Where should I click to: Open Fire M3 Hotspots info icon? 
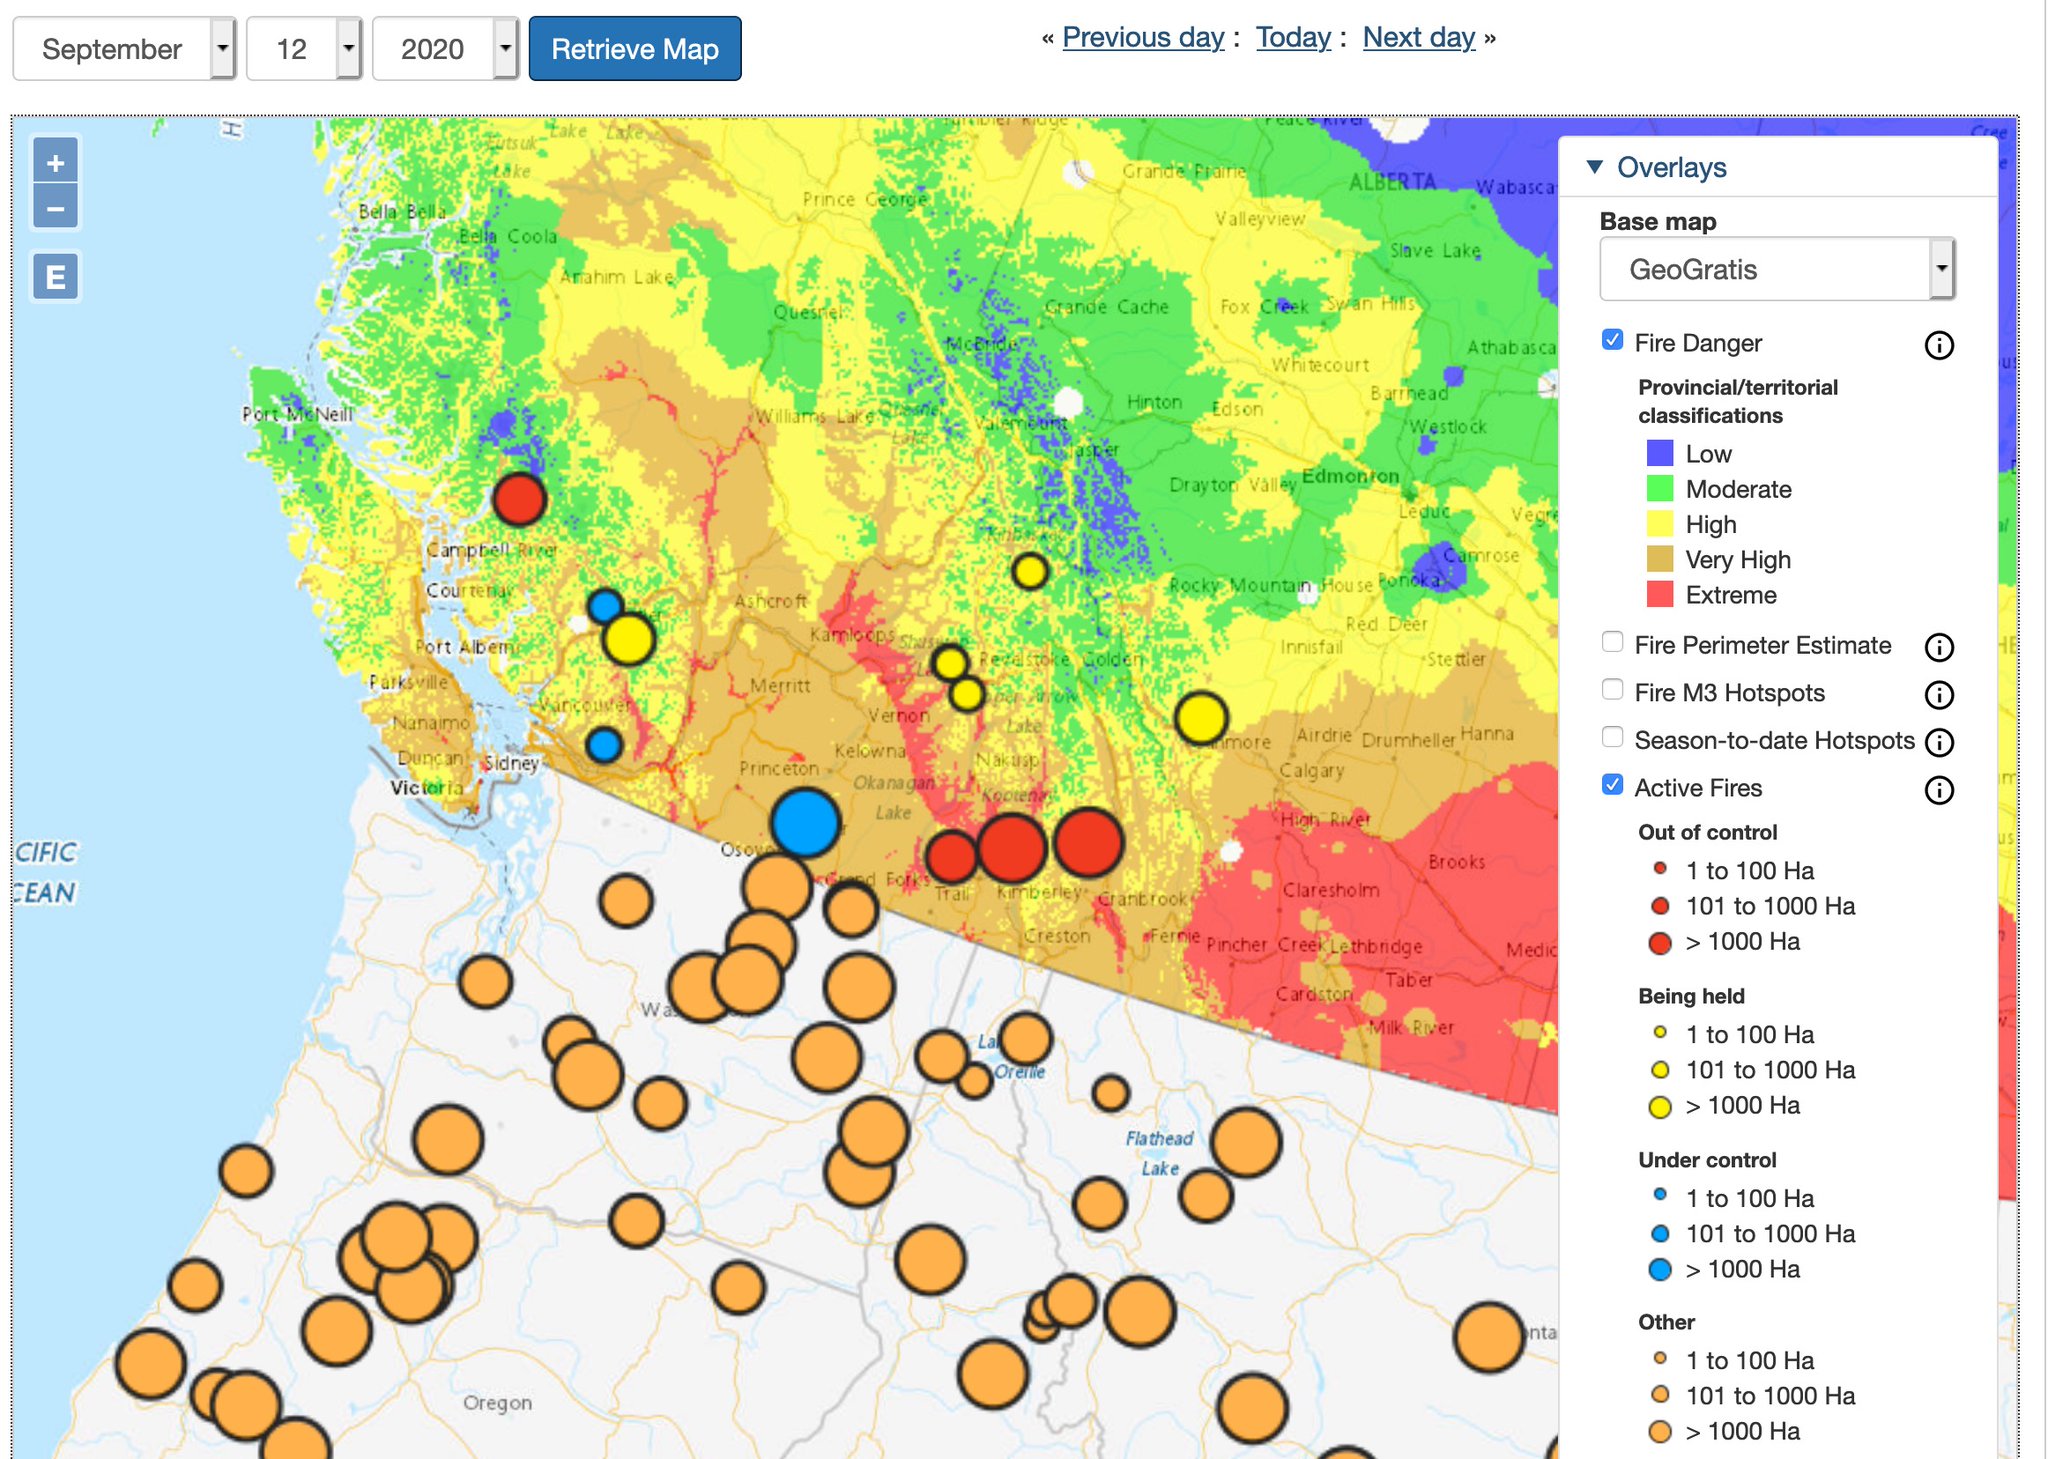[1939, 694]
